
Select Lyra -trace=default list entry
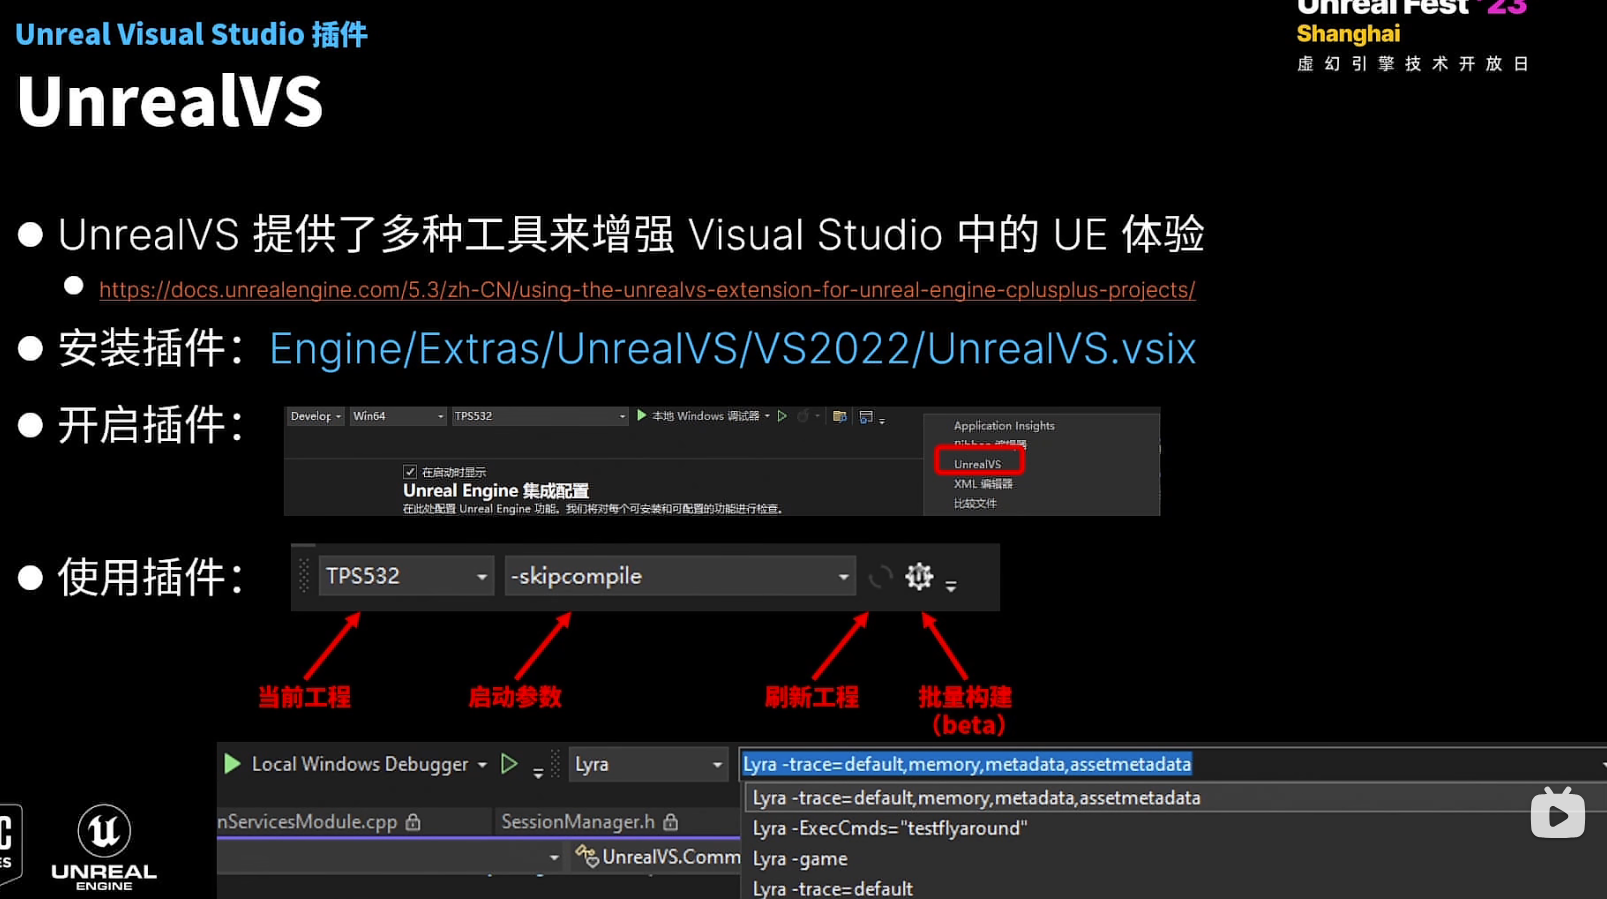(x=832, y=888)
